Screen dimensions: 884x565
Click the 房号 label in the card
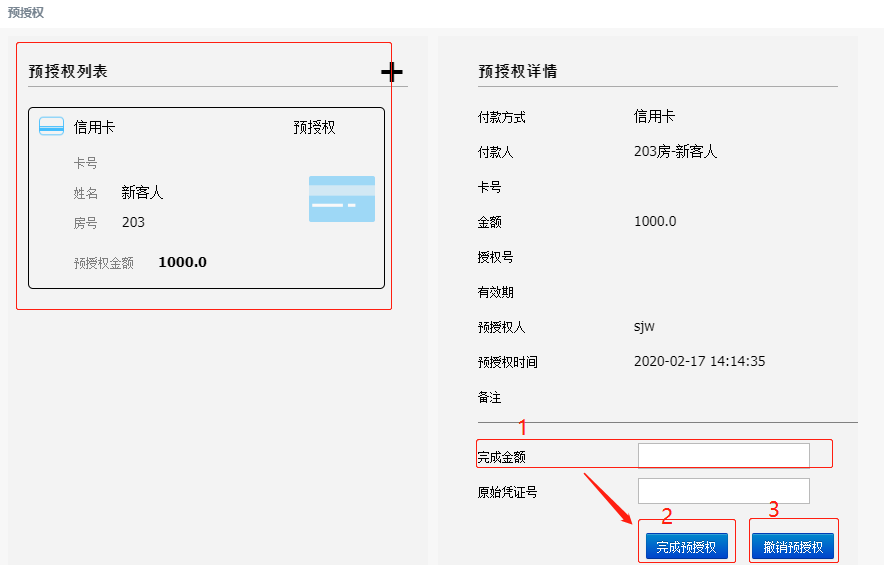(x=86, y=223)
